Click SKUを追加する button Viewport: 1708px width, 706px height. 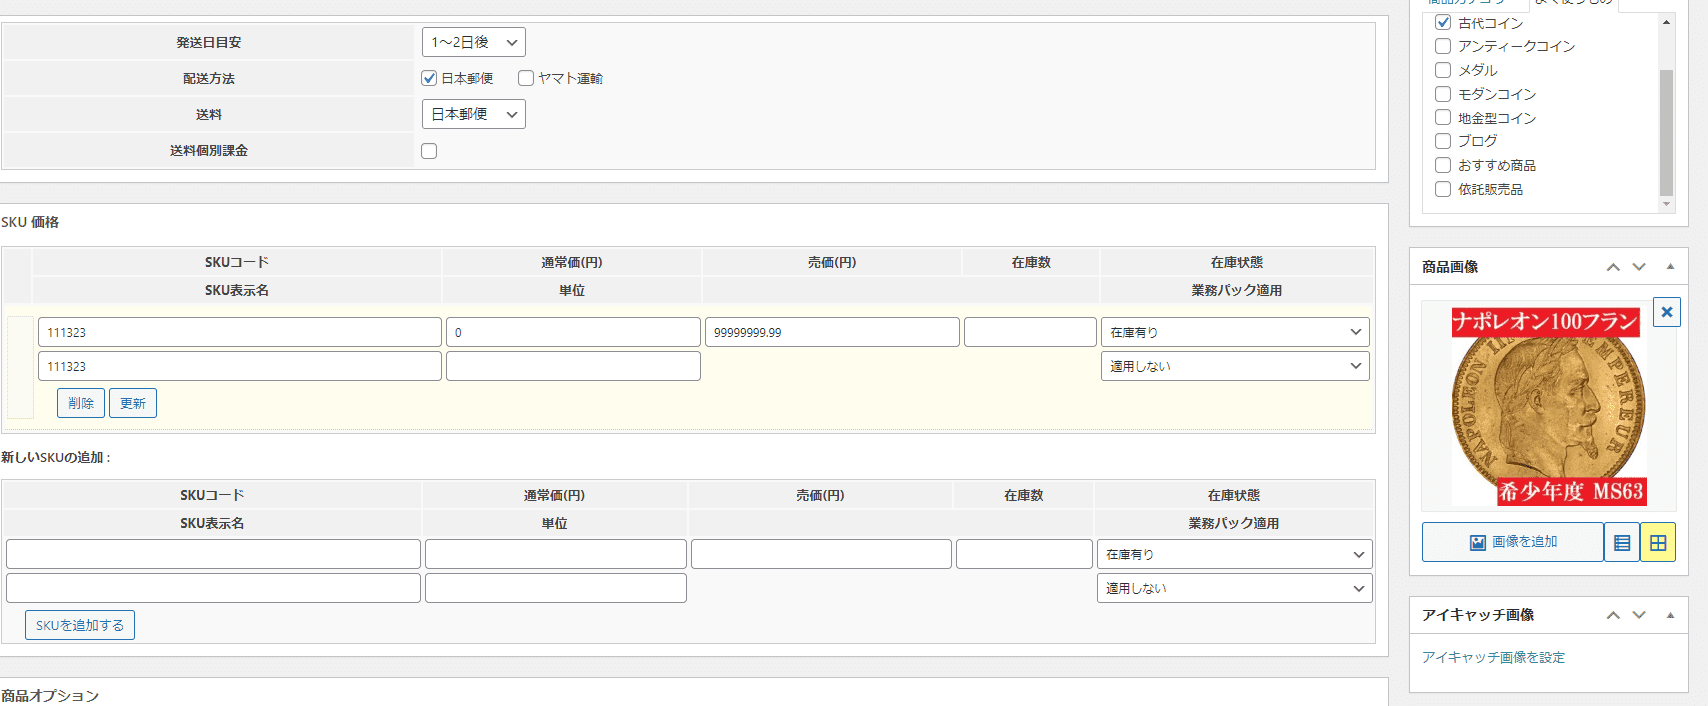click(x=80, y=625)
